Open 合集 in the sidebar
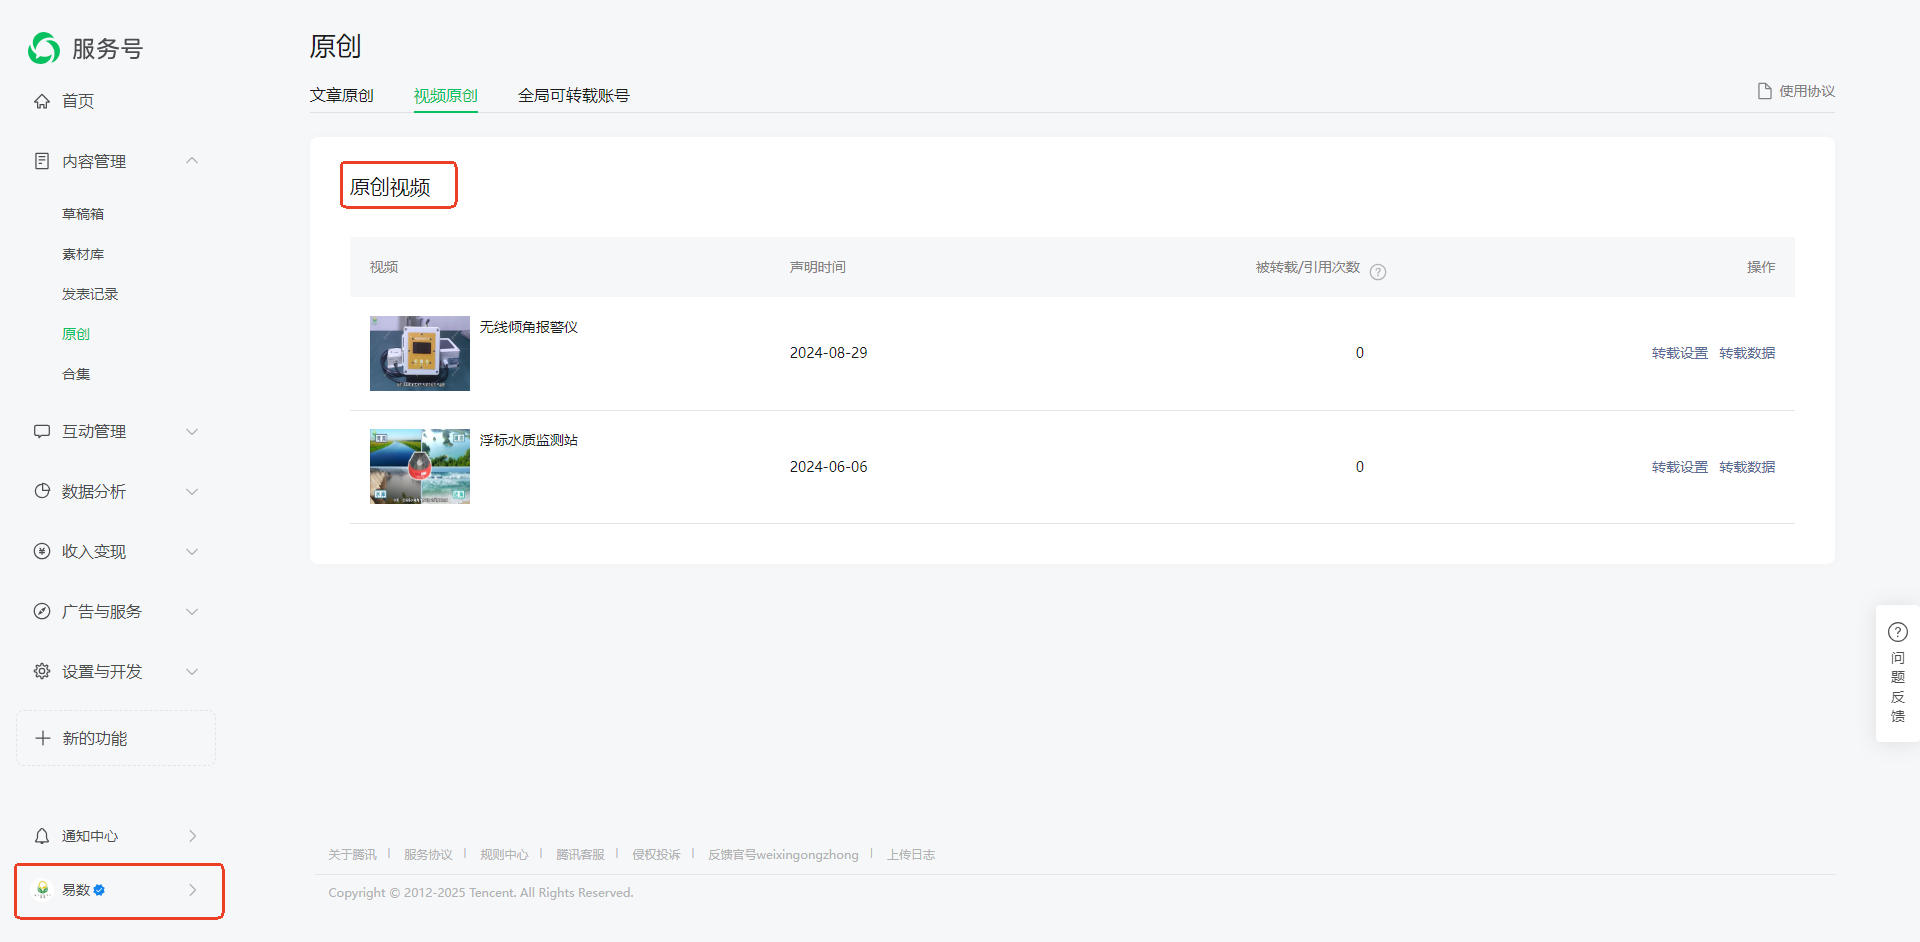1920x942 pixels. (x=76, y=374)
